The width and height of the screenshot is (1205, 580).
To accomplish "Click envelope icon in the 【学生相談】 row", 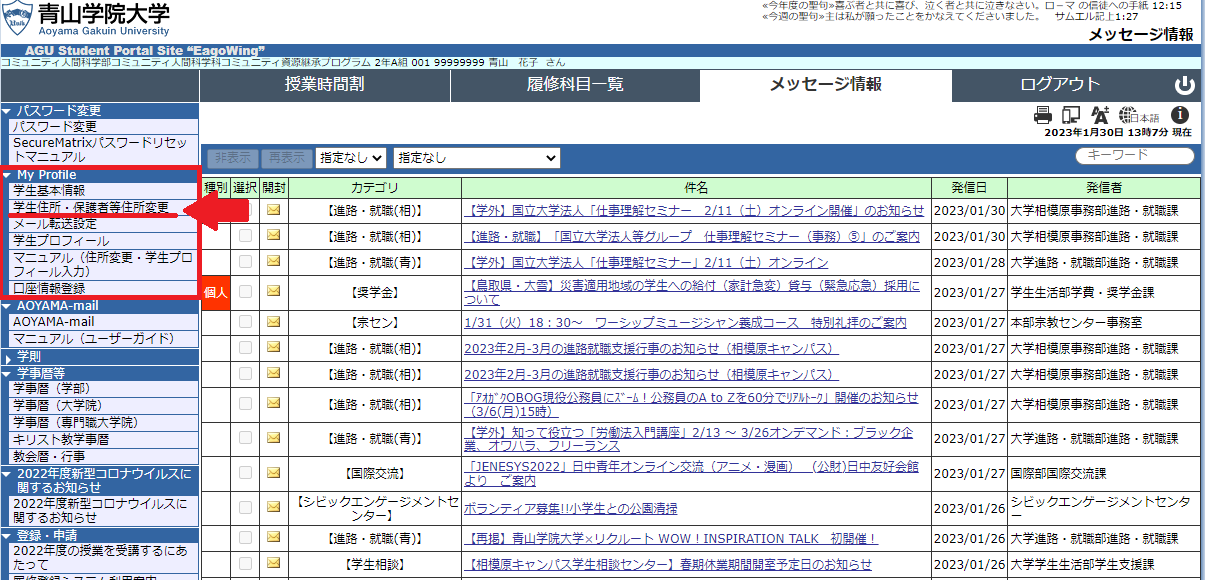I will click(x=274, y=564).
